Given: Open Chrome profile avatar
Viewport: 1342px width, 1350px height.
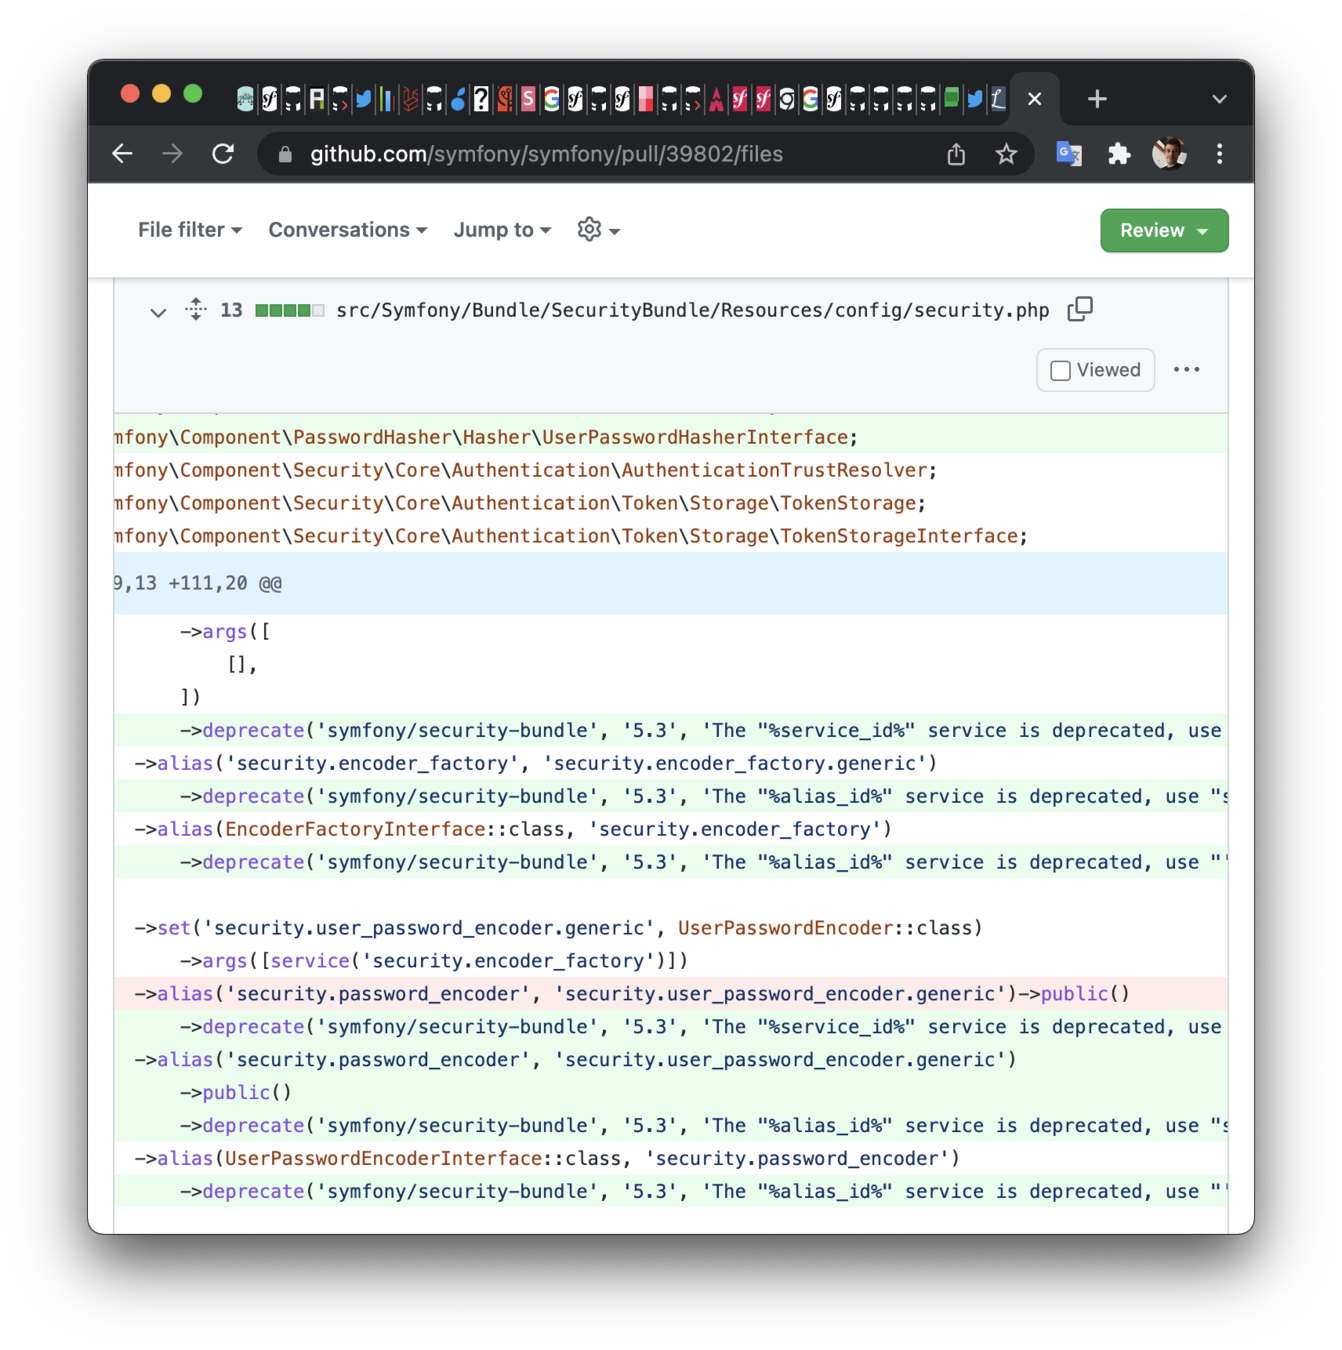Looking at the screenshot, I should click(1169, 154).
